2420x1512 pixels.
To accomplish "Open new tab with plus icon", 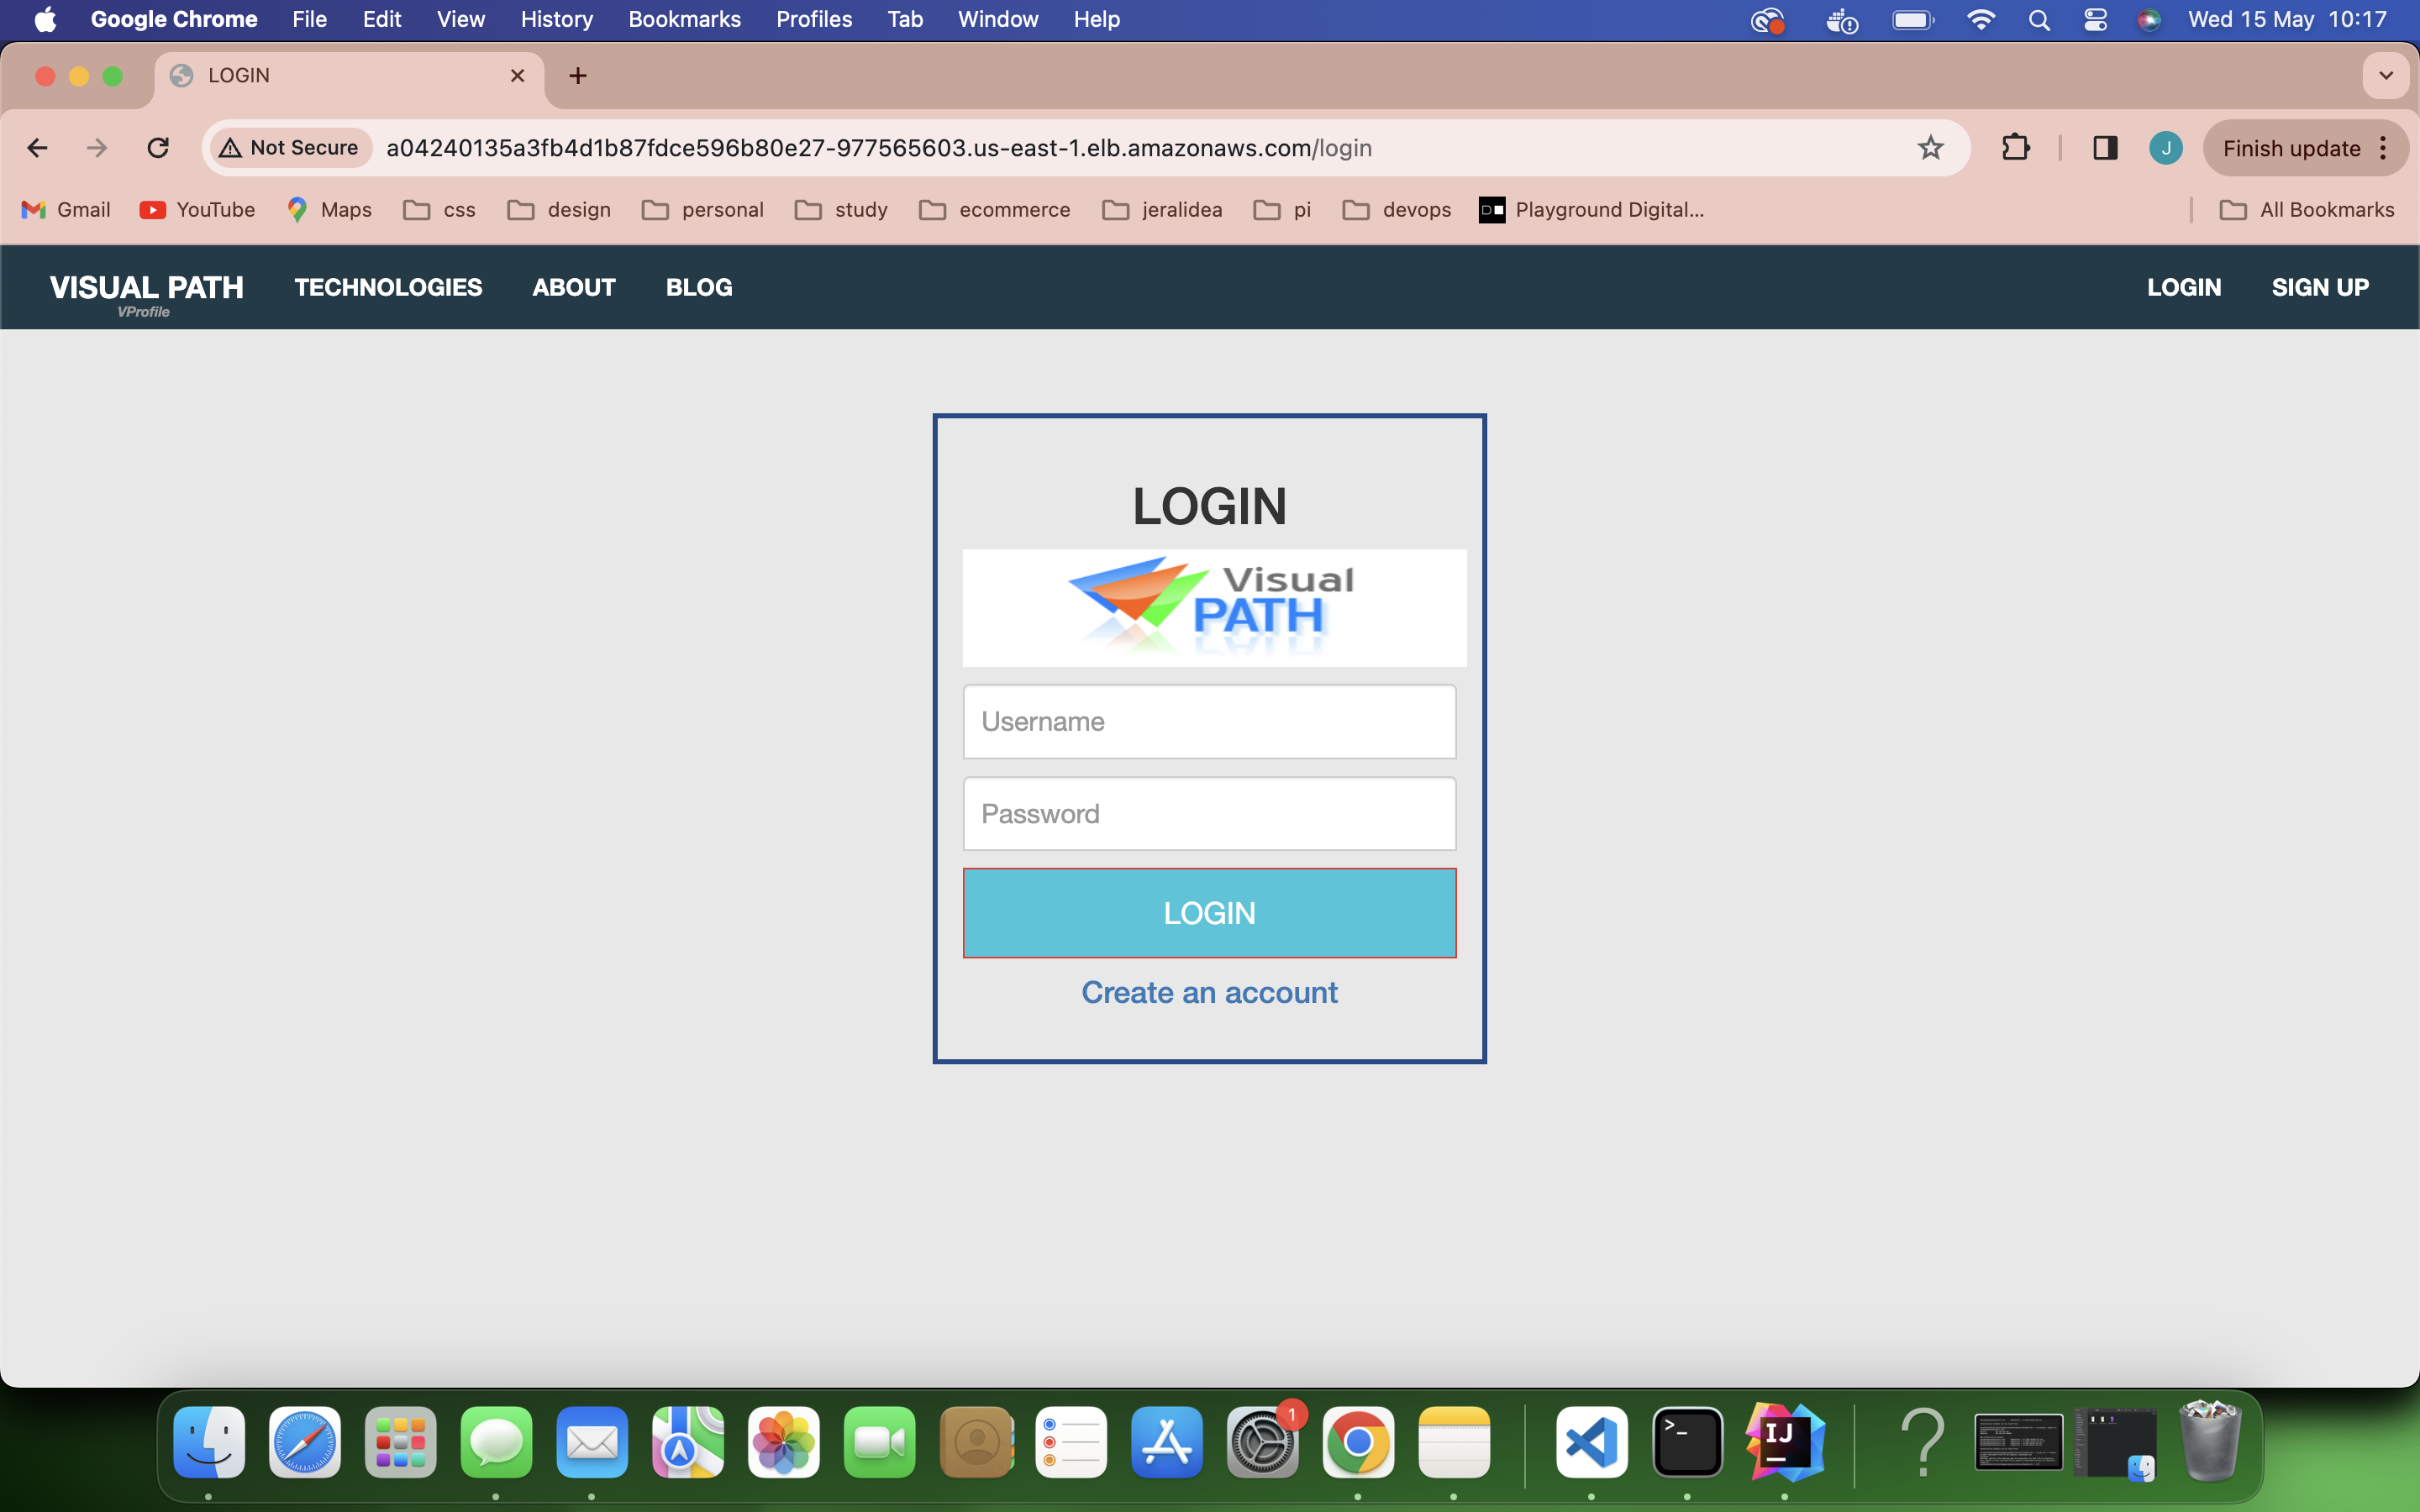I will [x=578, y=76].
